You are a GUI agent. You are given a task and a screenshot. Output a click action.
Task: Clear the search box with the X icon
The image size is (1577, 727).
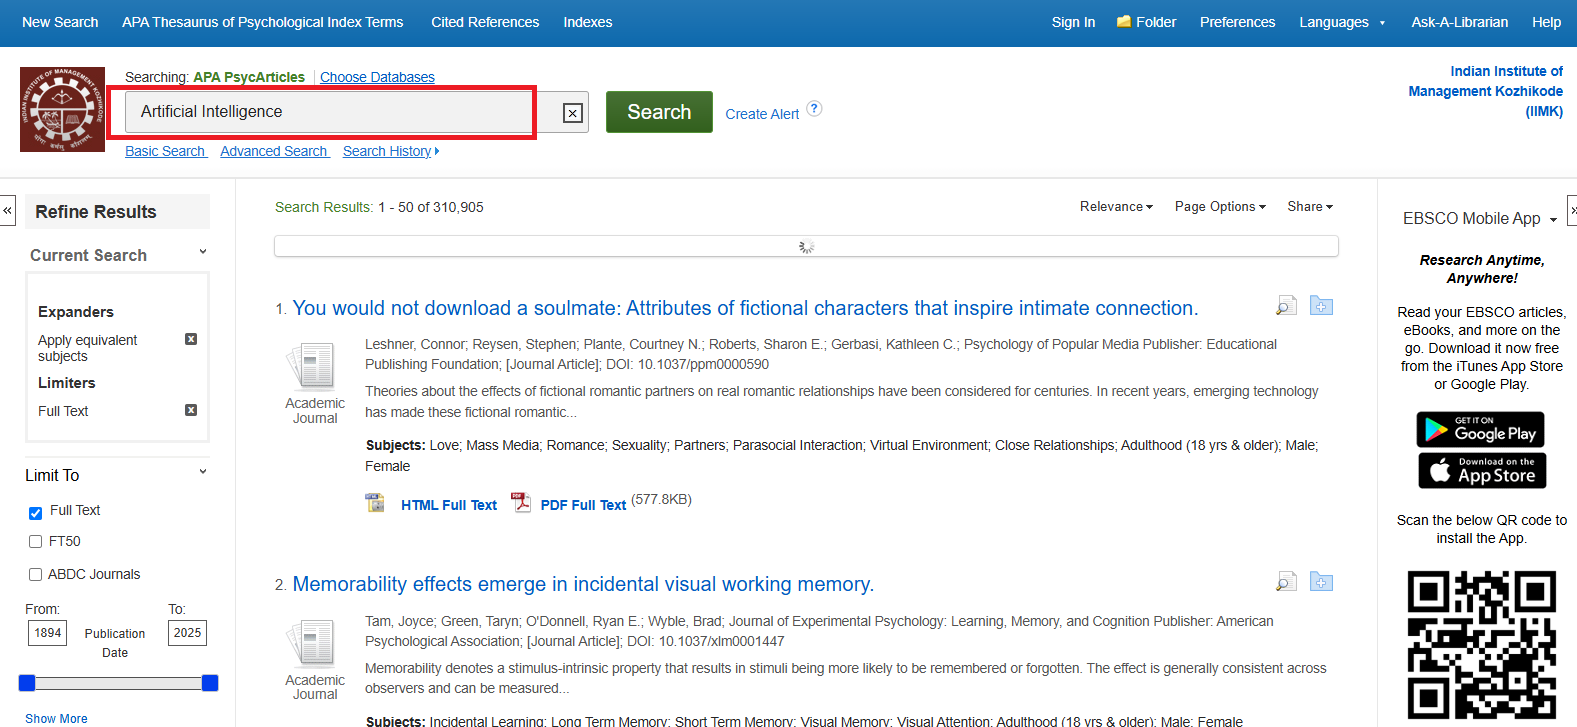click(572, 113)
